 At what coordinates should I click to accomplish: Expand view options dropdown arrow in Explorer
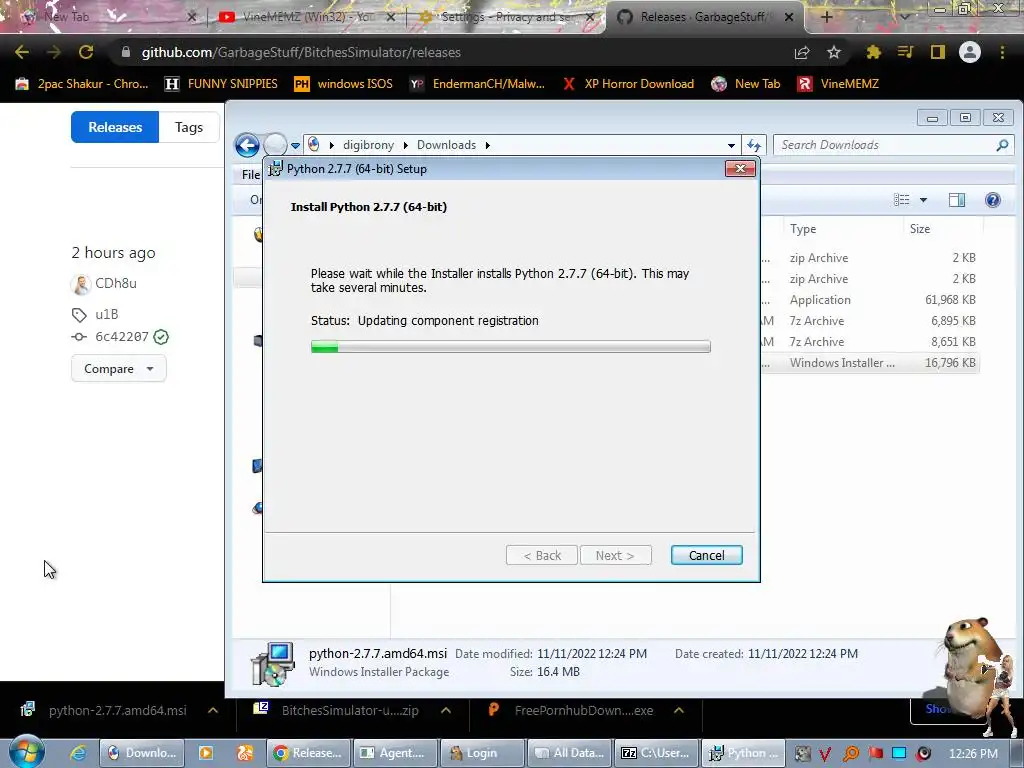[923, 200]
